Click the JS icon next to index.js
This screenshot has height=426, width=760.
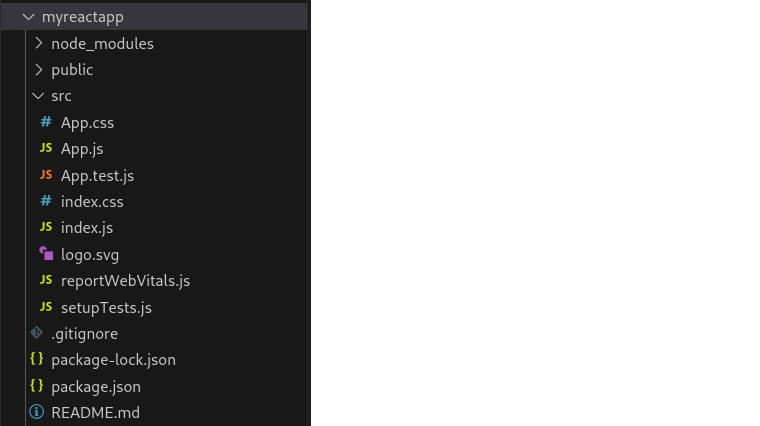(46, 227)
